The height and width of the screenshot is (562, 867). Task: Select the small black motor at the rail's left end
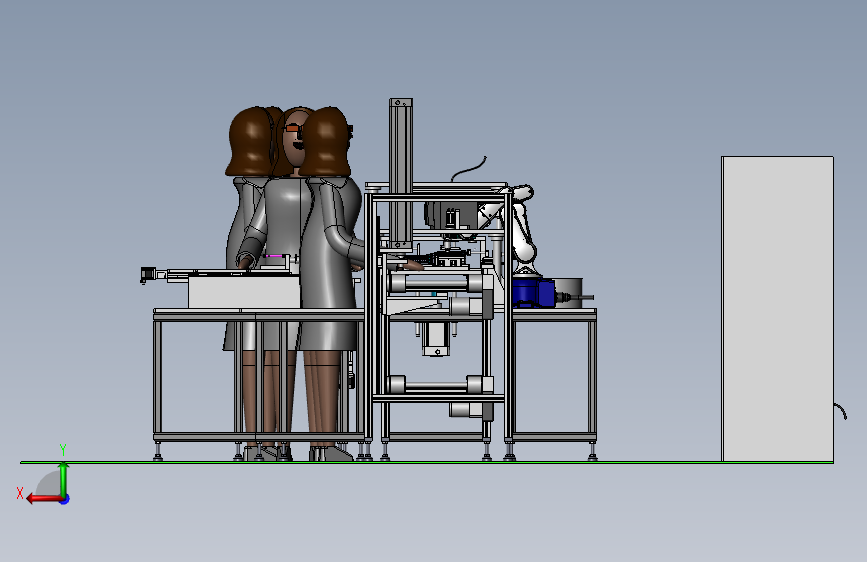coord(148,274)
